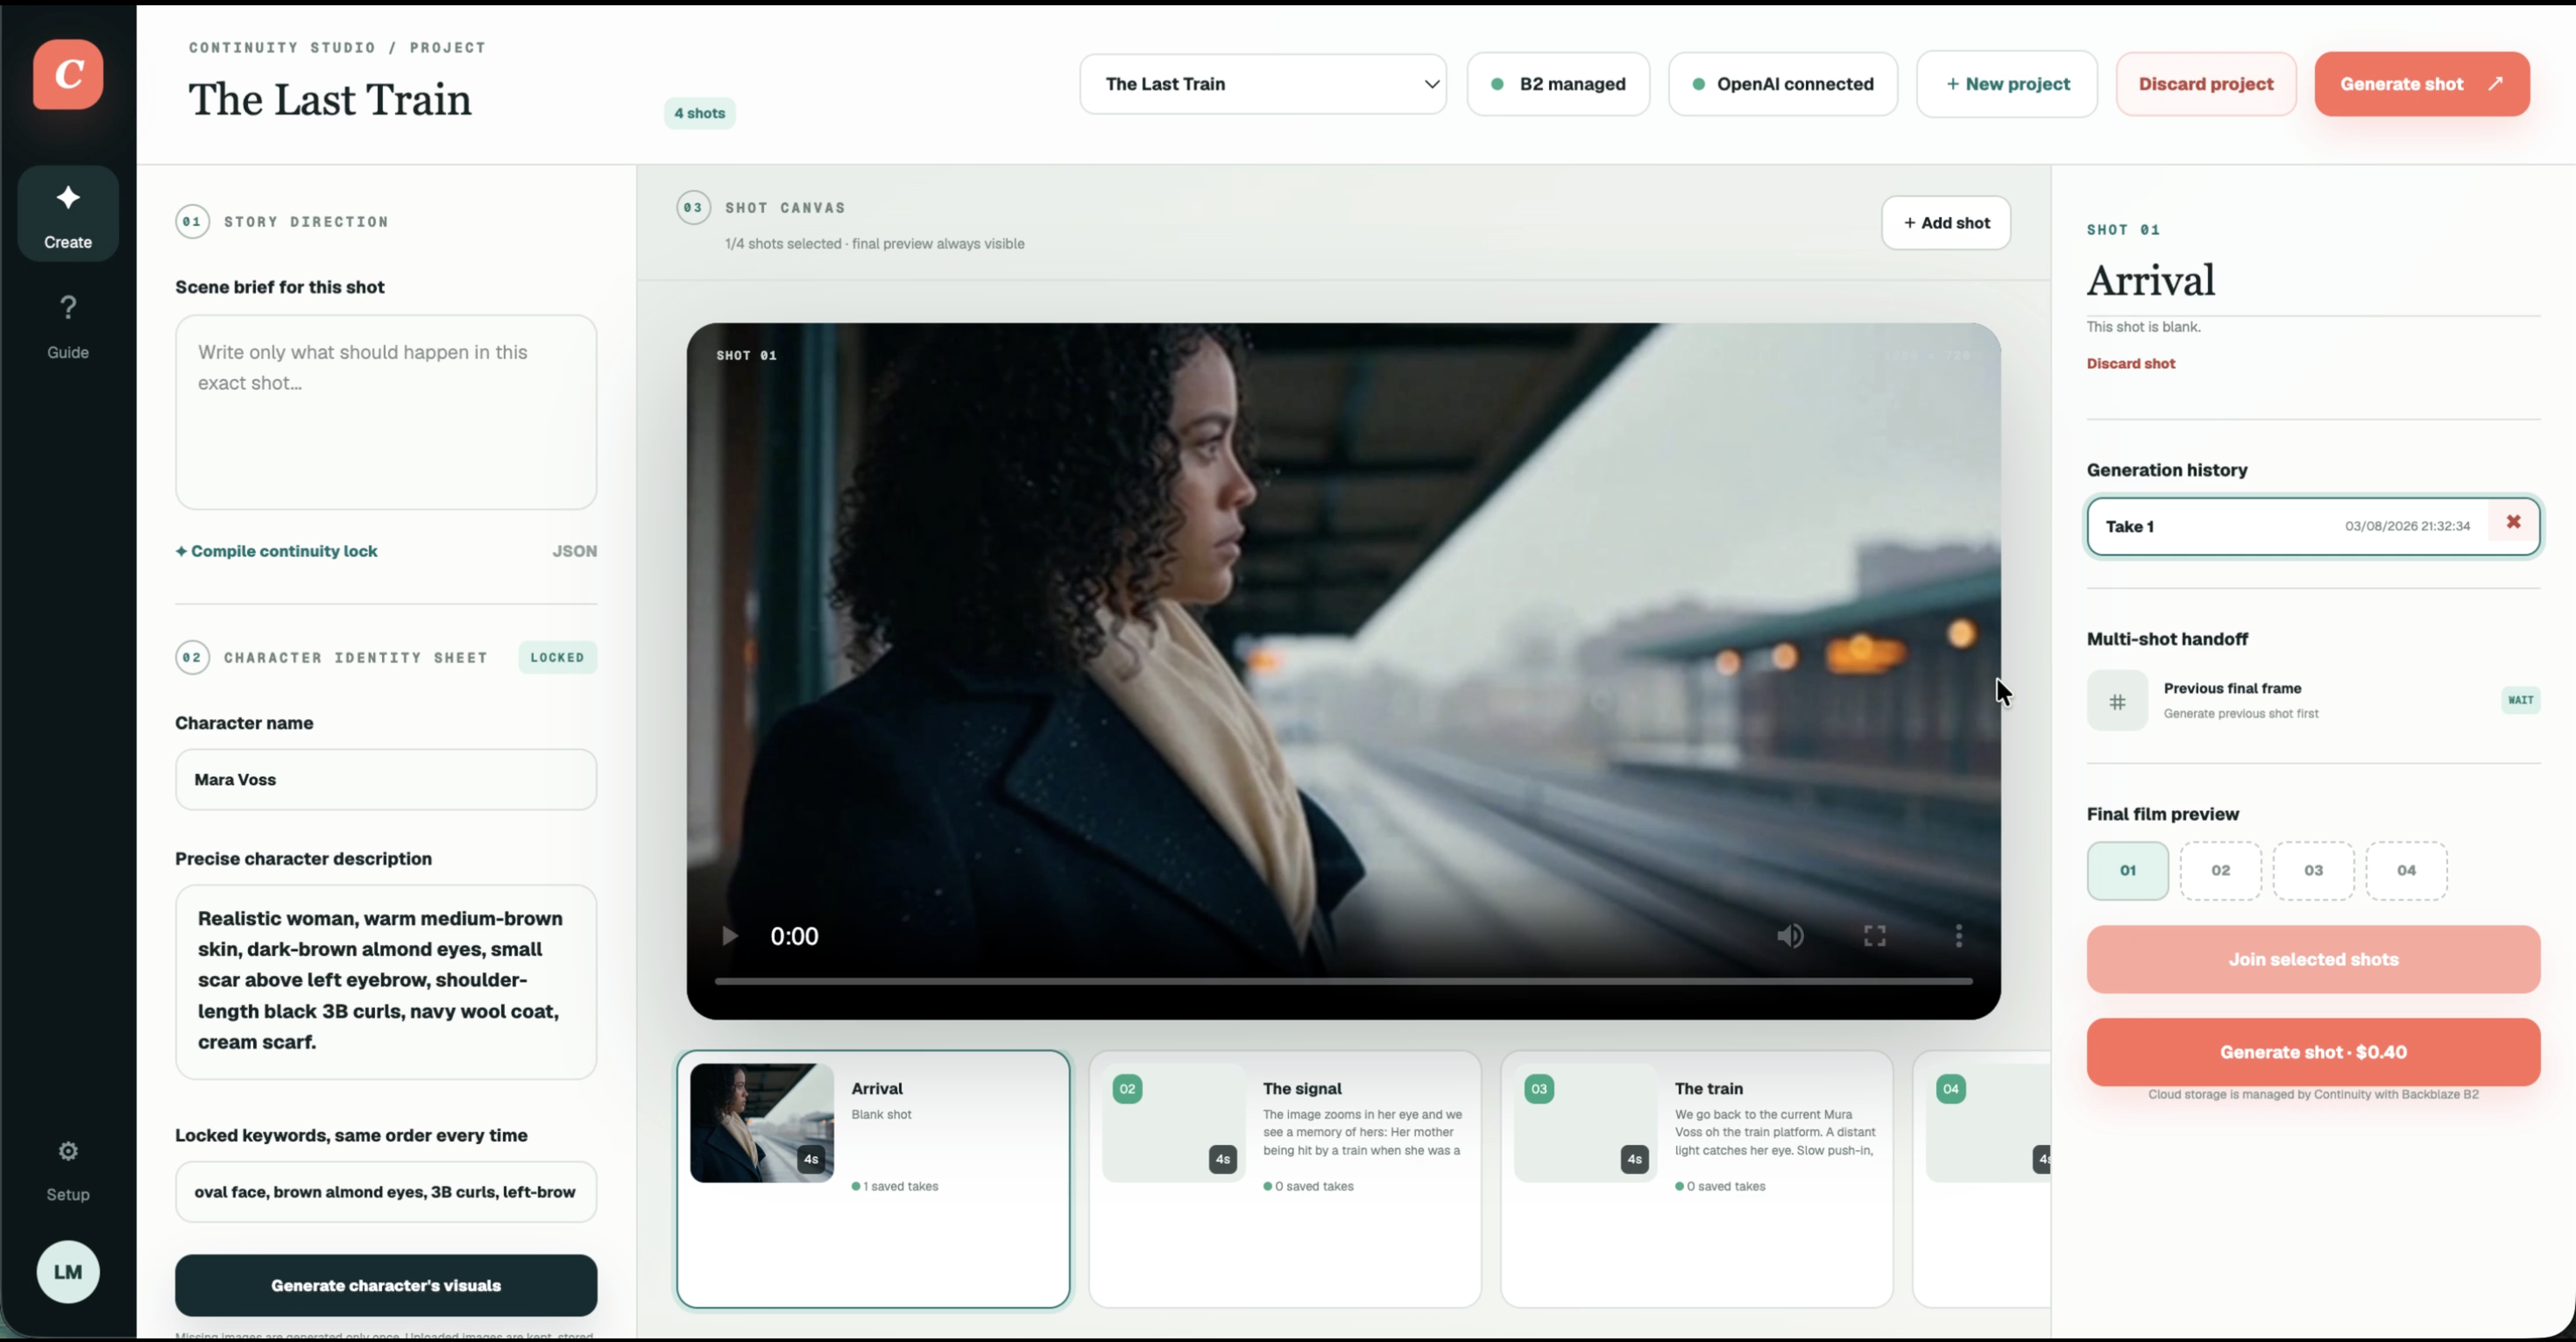Click the shot 04 number badge

pos(1951,1089)
